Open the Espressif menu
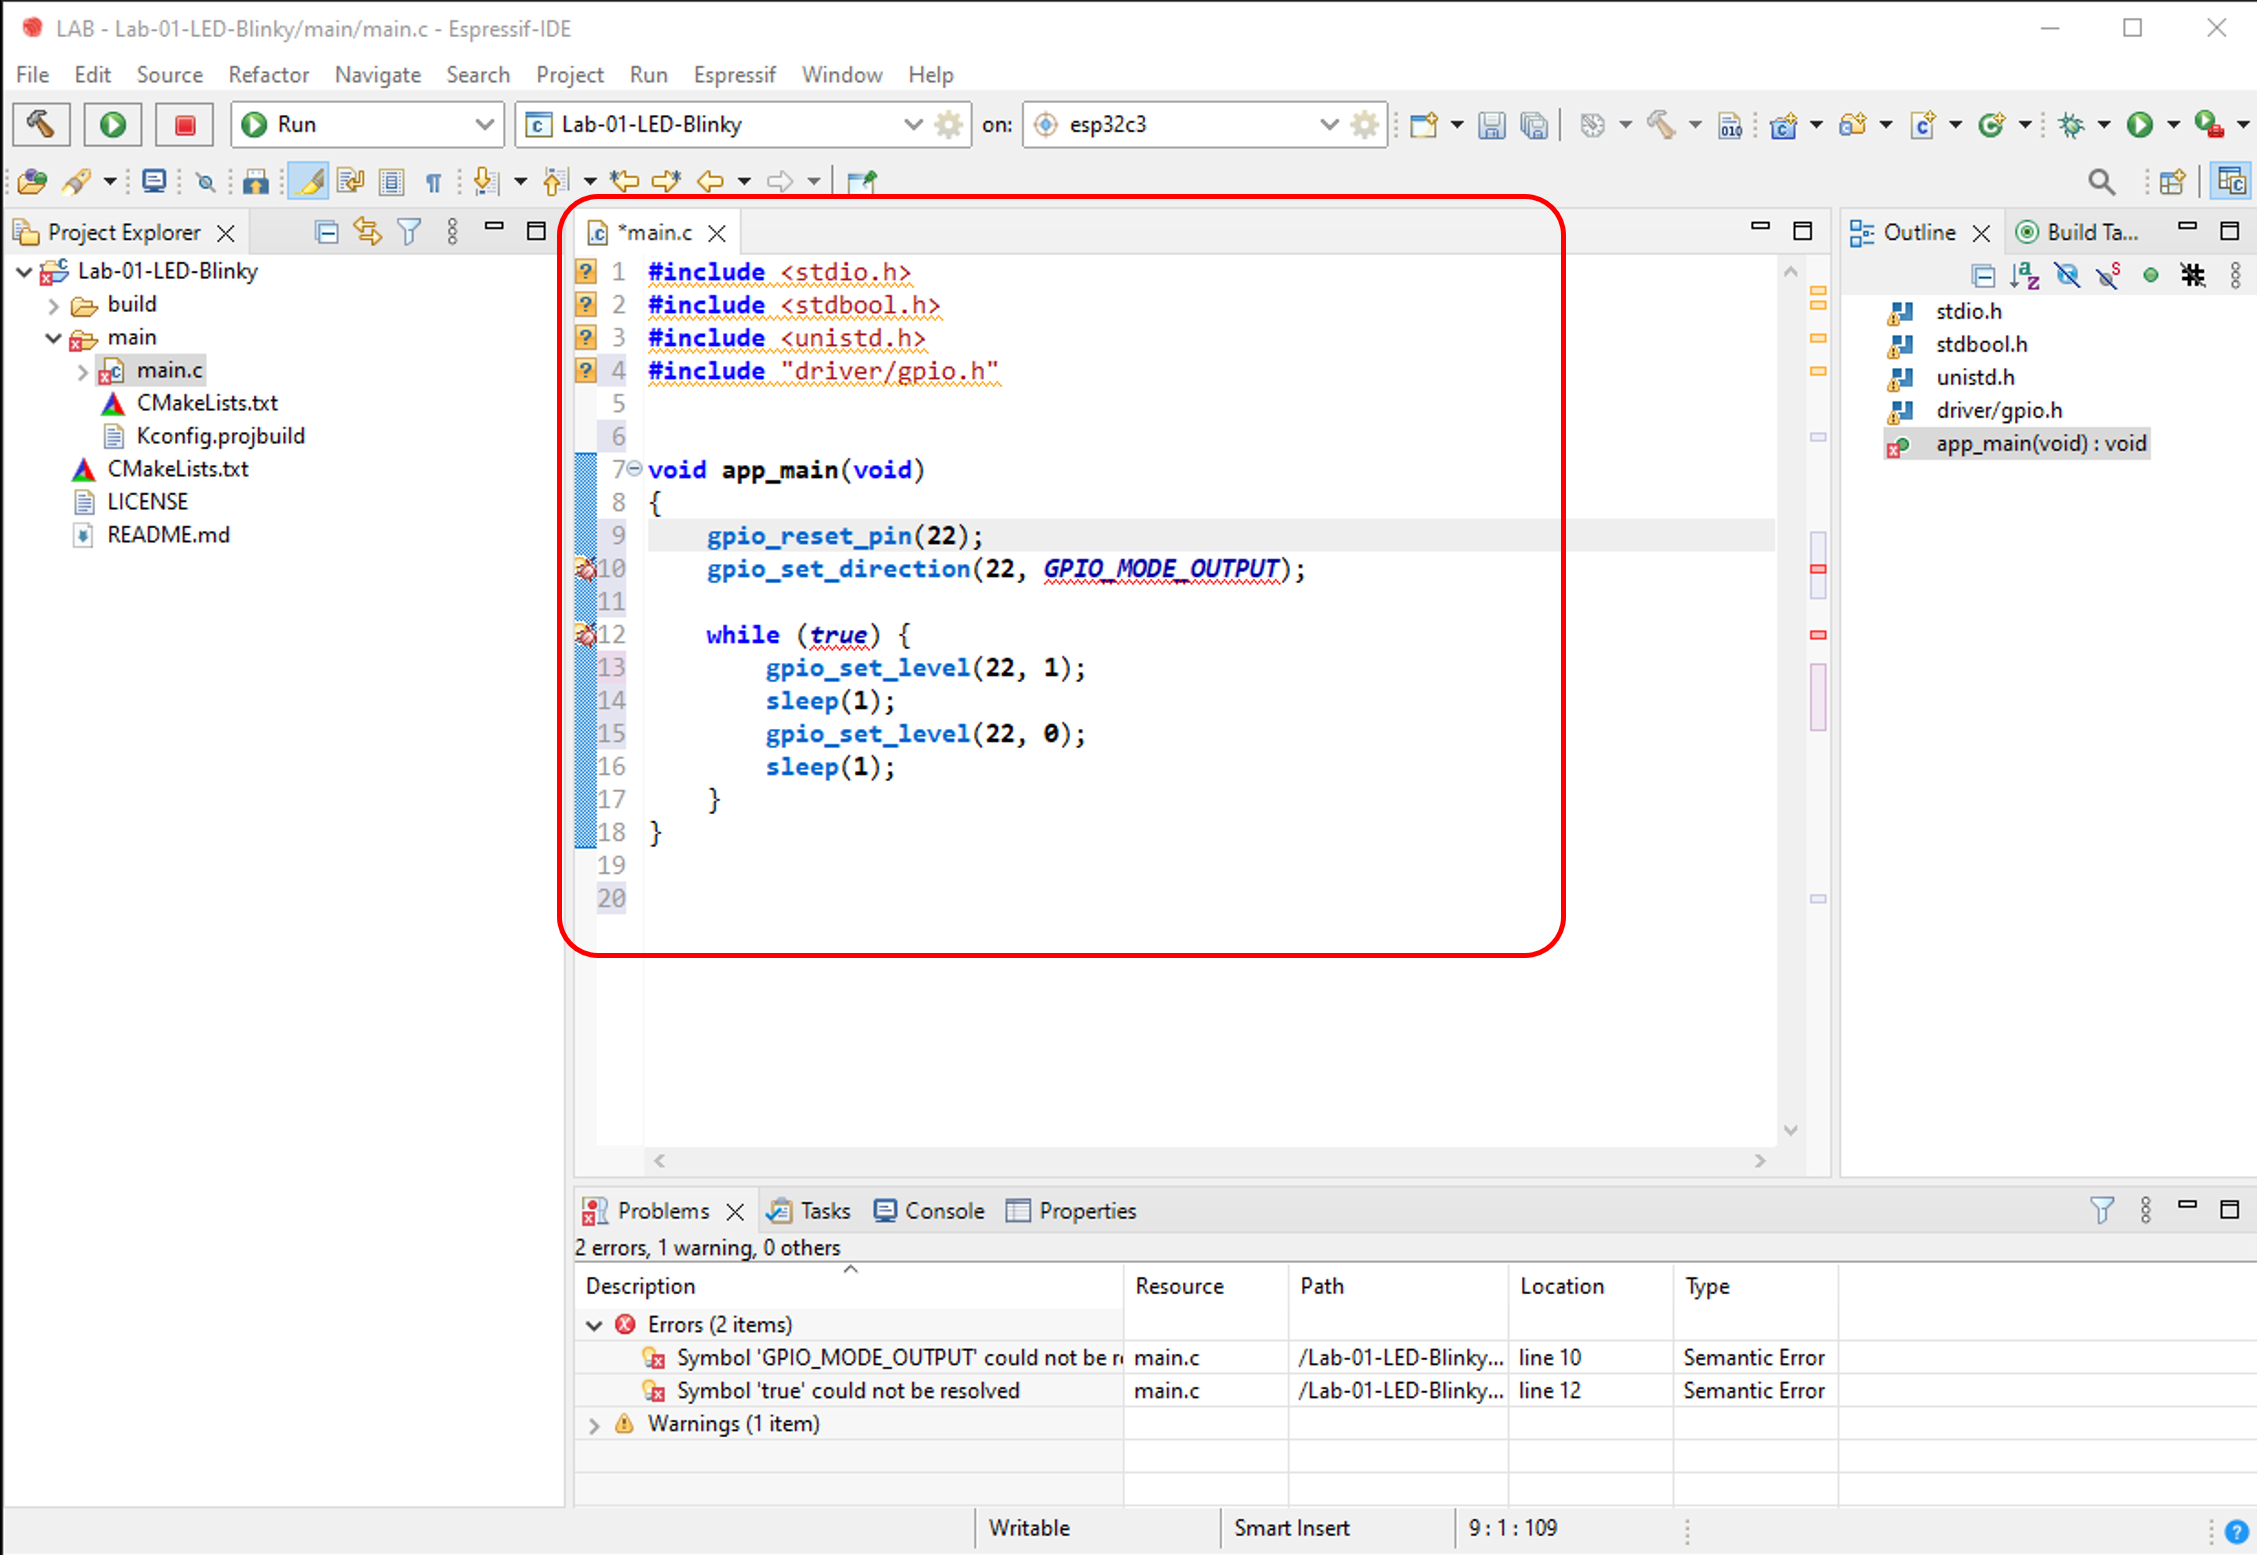 [734, 75]
